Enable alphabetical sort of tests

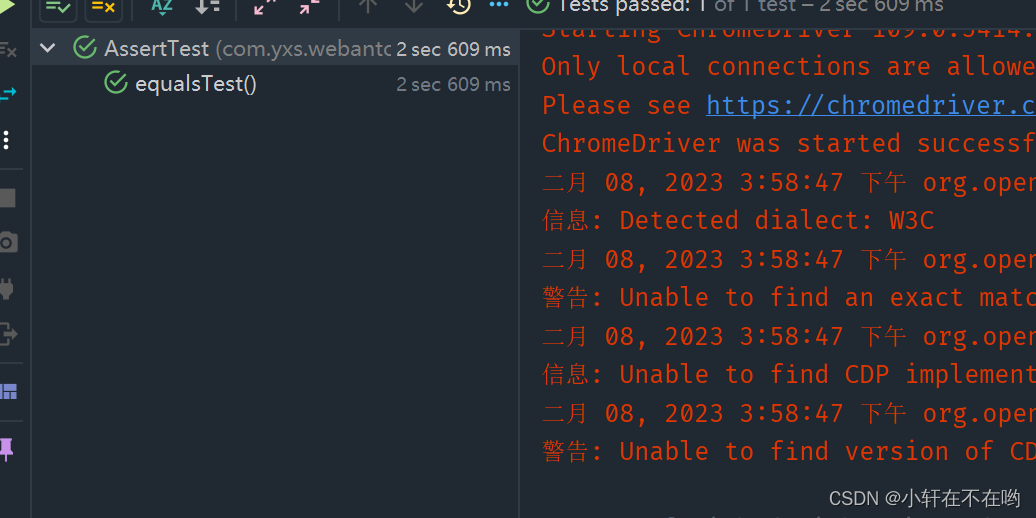pos(162,7)
